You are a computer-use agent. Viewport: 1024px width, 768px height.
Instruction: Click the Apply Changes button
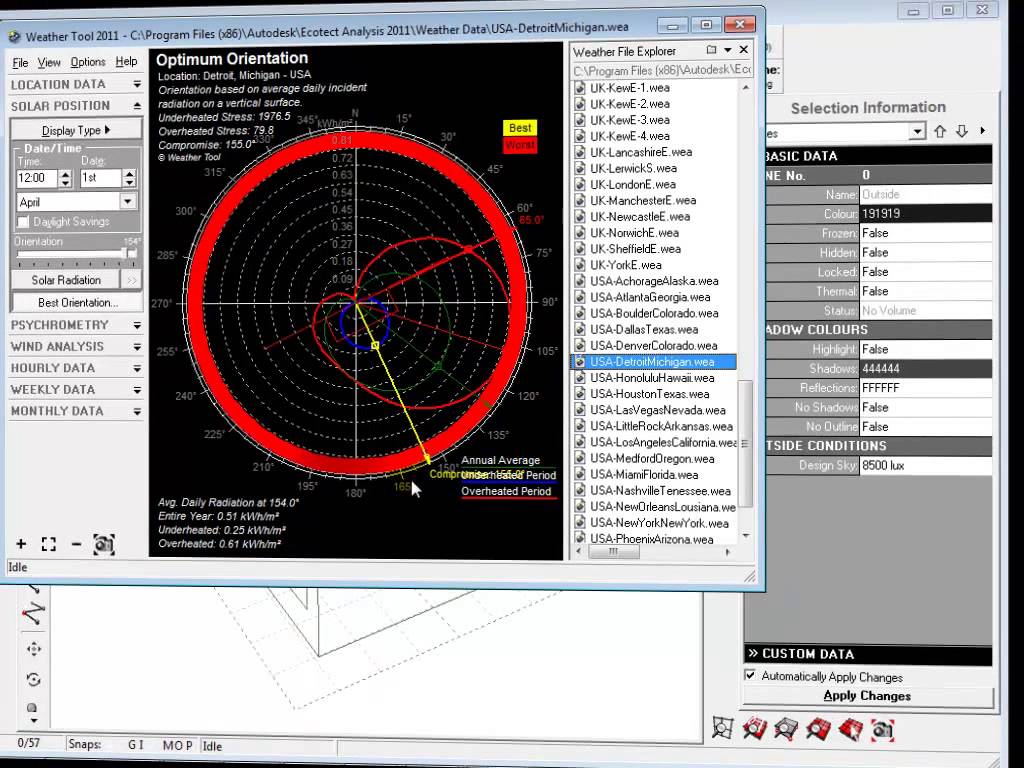(x=867, y=696)
